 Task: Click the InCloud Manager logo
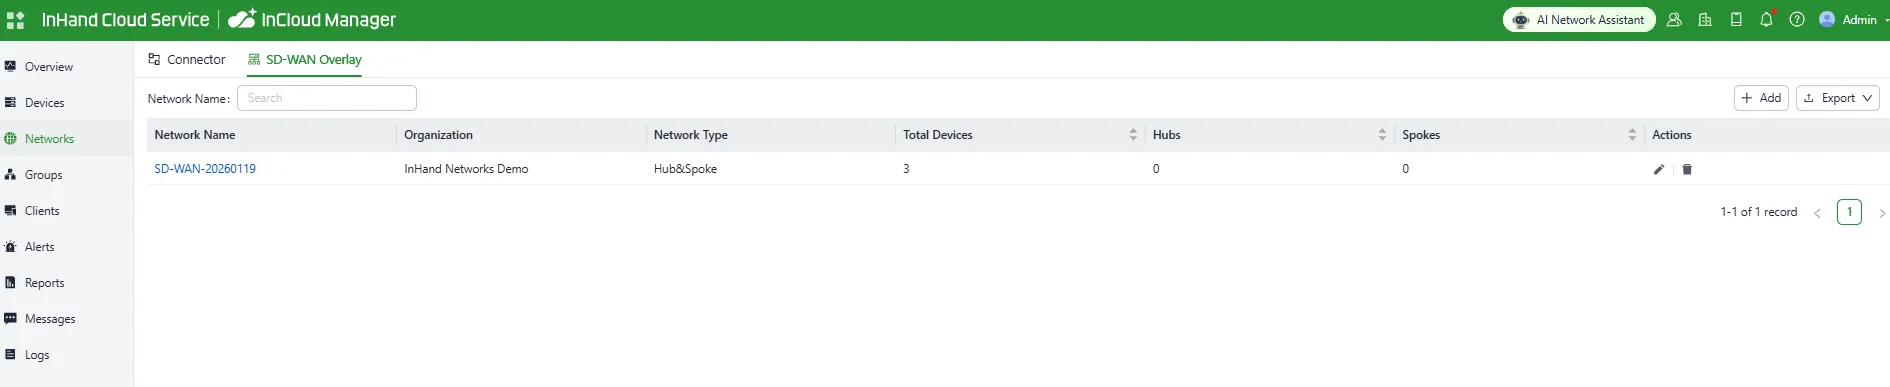pos(312,20)
